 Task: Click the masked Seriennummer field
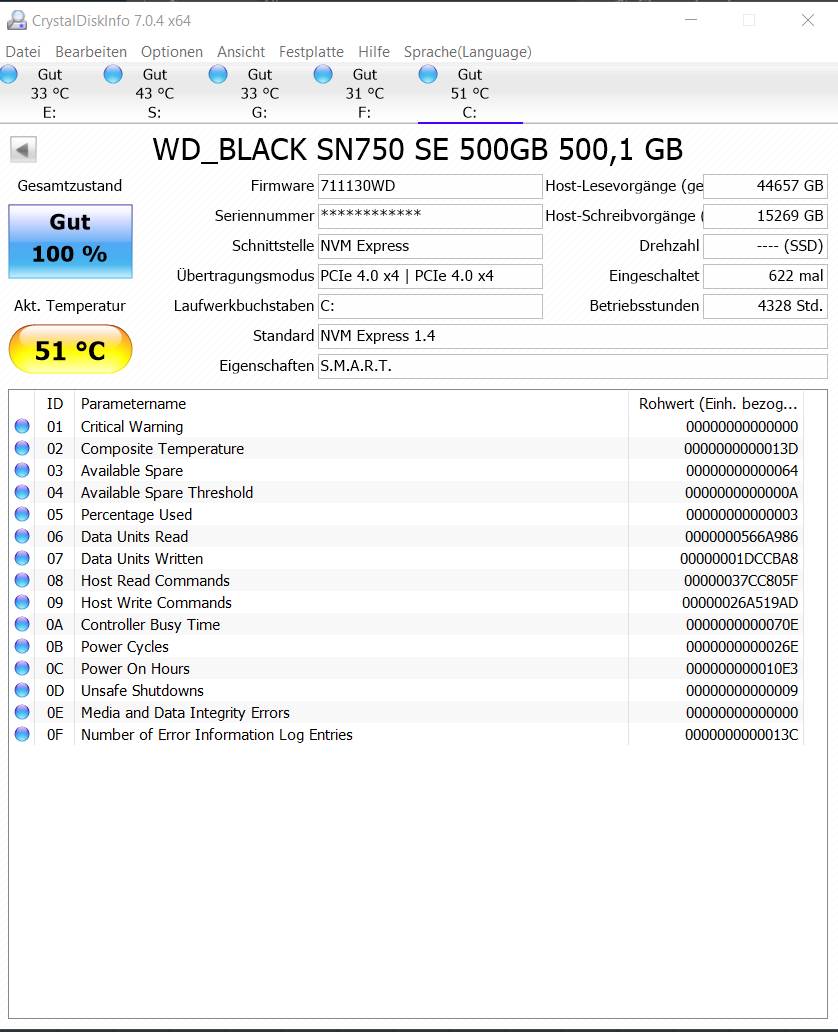coord(430,216)
